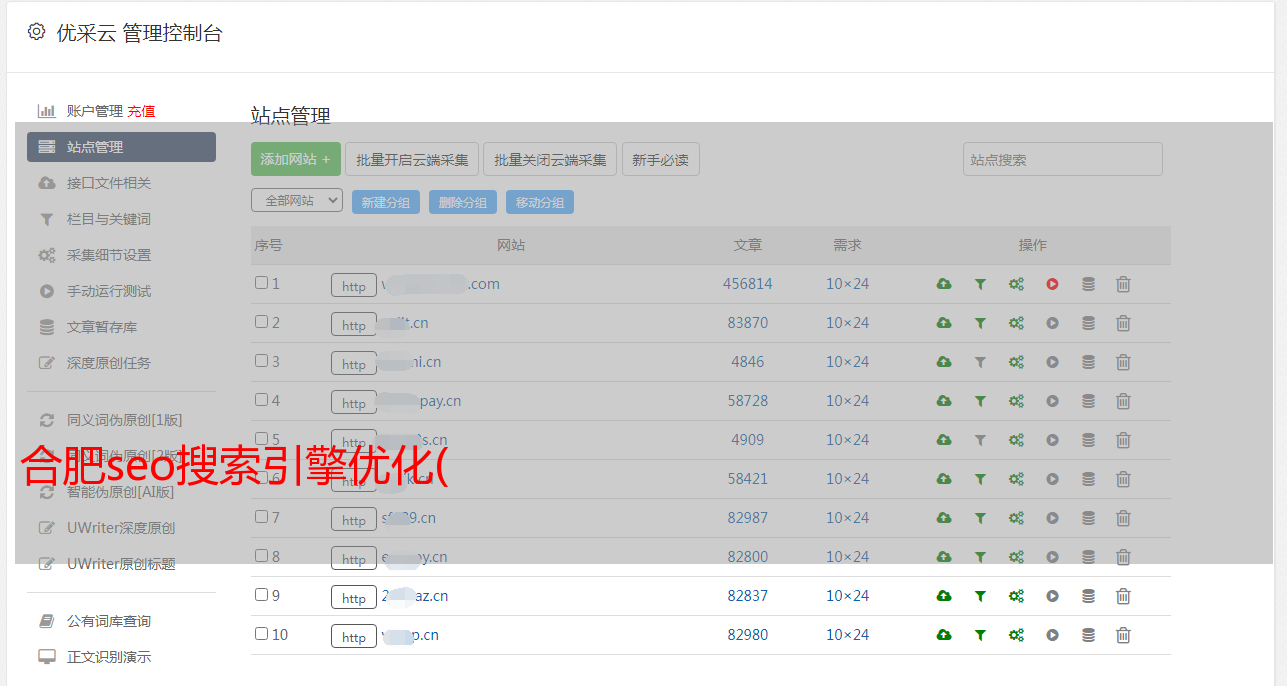Click the 移动分组 button

point(540,202)
